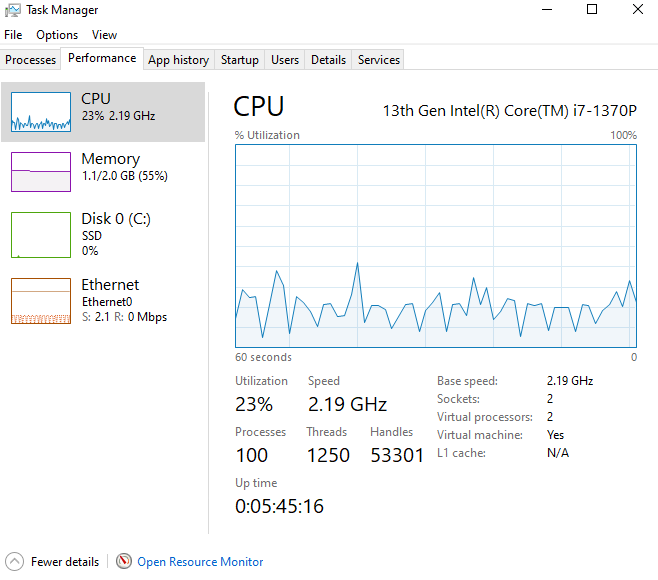Switch to the Processes tab
658x580 pixels.
(31, 60)
